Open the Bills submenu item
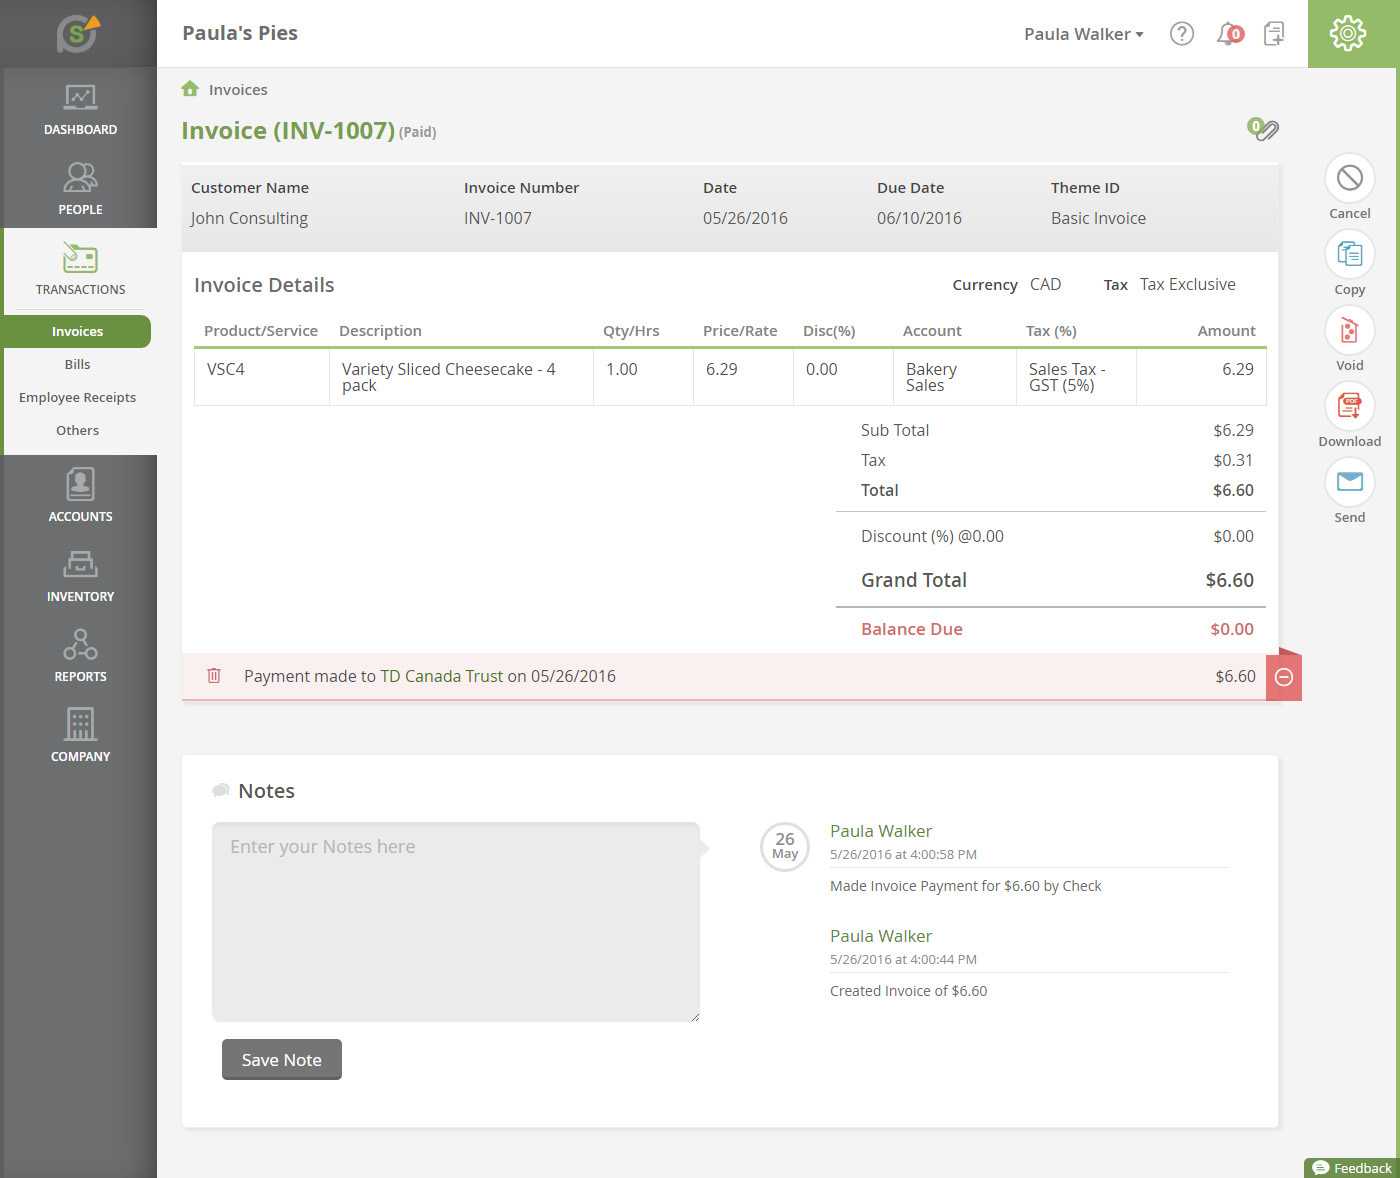The image size is (1400, 1178). (77, 364)
